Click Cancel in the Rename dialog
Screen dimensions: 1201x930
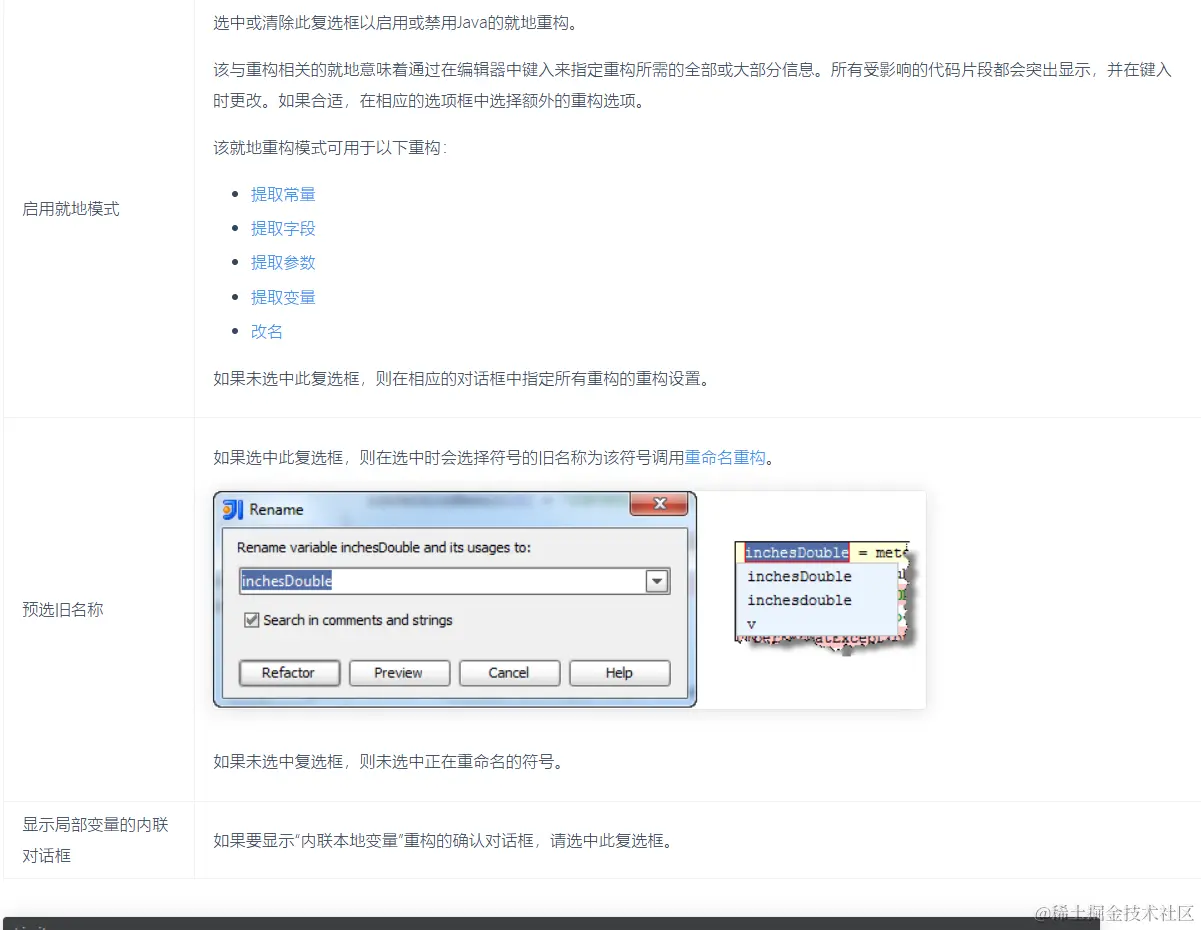pos(509,673)
